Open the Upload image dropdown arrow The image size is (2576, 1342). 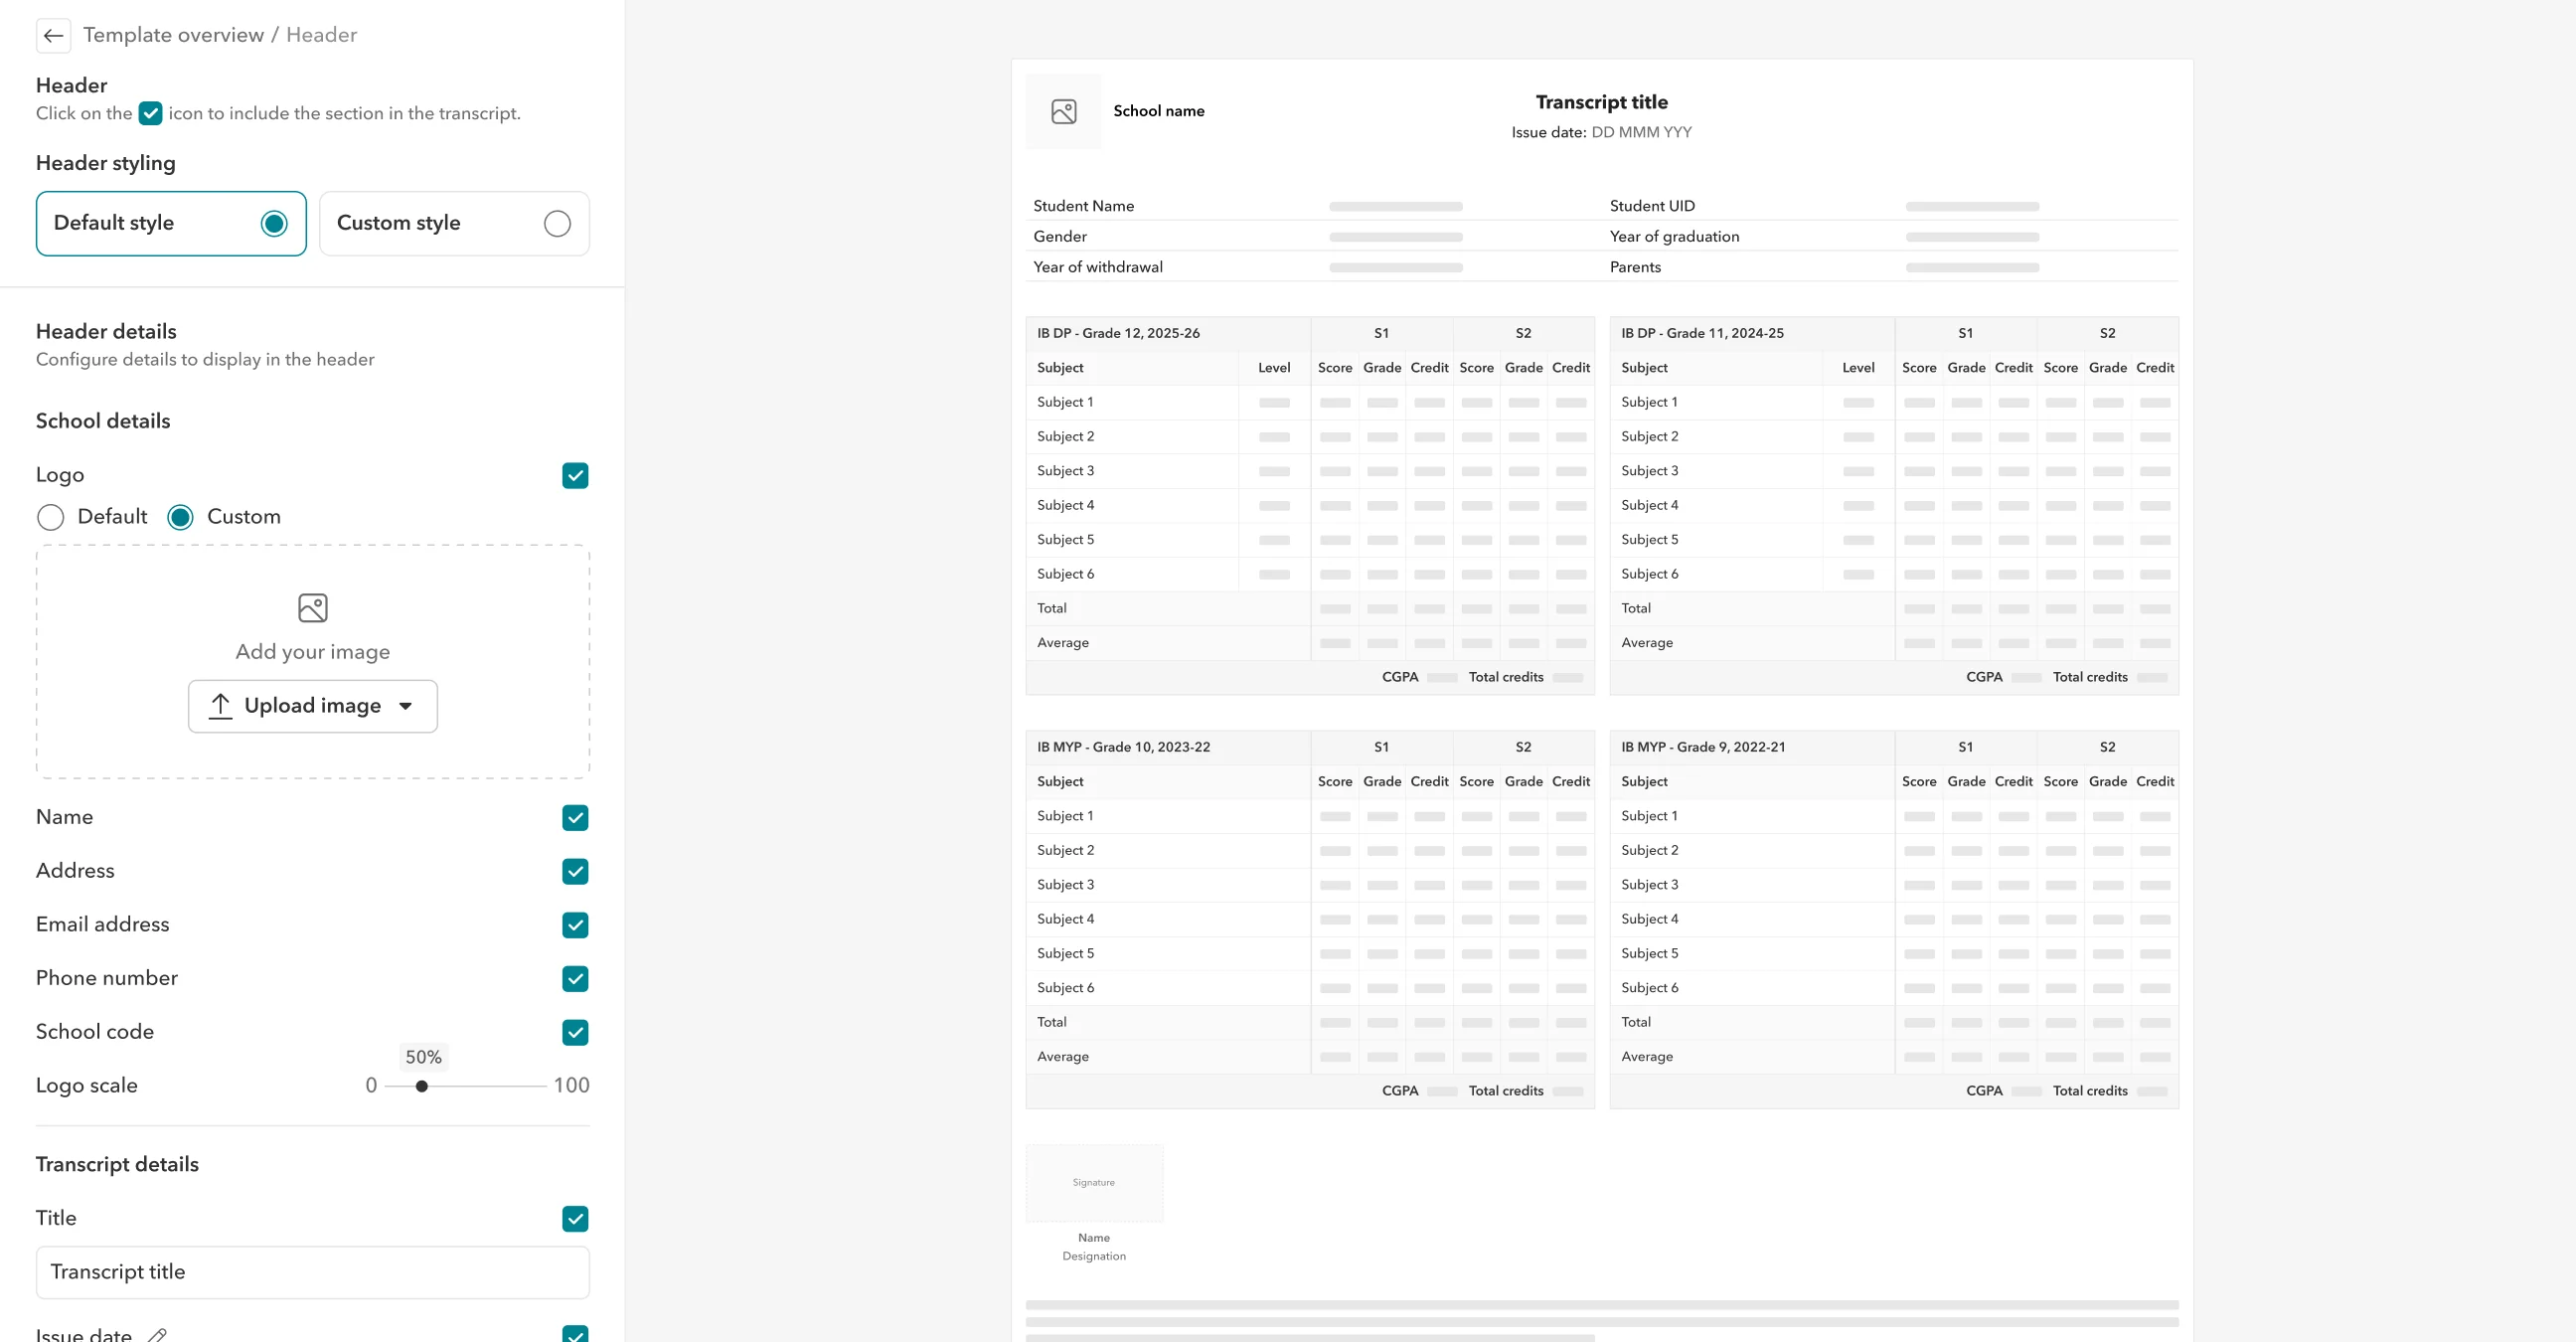point(405,706)
